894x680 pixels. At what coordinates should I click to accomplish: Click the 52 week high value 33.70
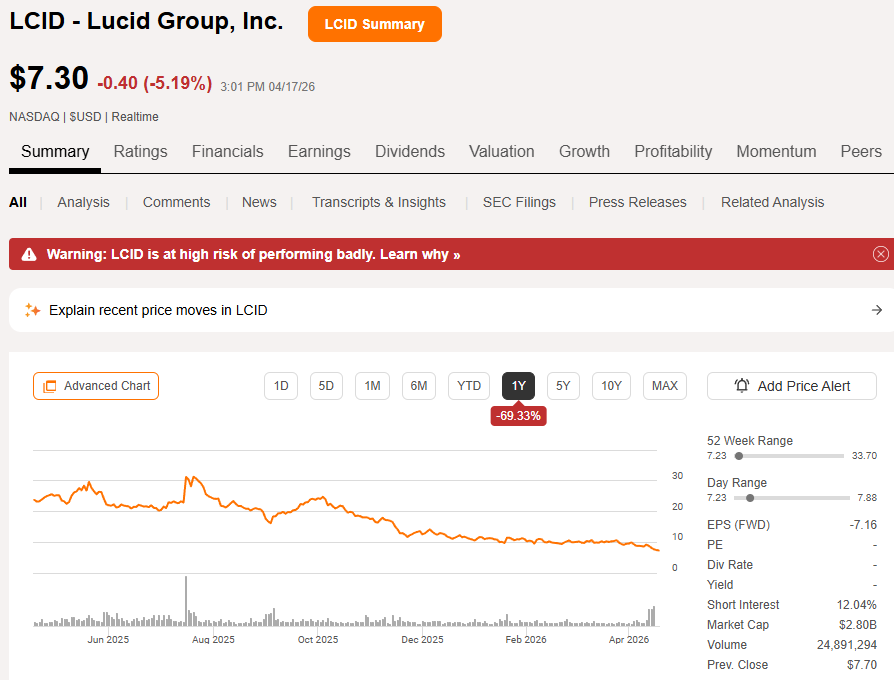click(864, 456)
